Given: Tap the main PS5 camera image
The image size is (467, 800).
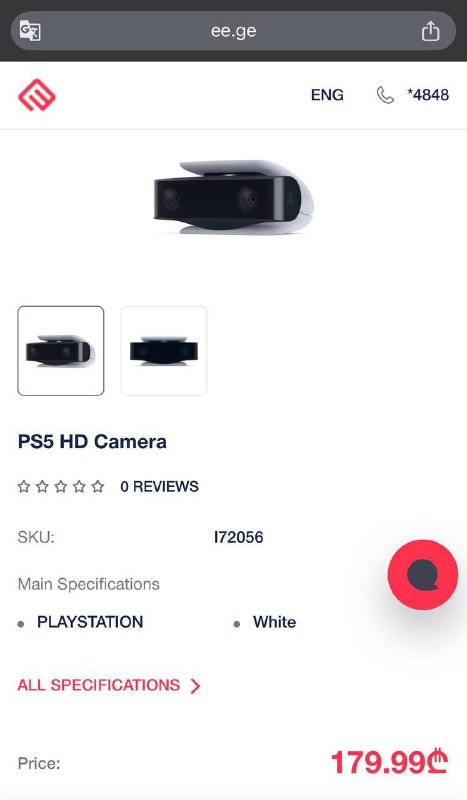Looking at the screenshot, I should click(234, 197).
